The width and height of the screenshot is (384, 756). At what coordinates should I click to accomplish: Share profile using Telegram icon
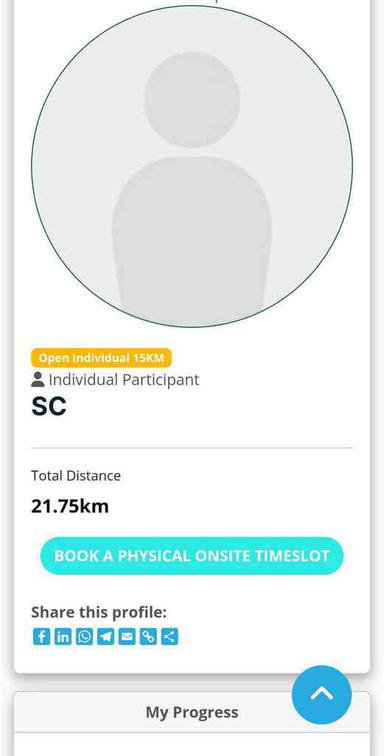[106, 636]
